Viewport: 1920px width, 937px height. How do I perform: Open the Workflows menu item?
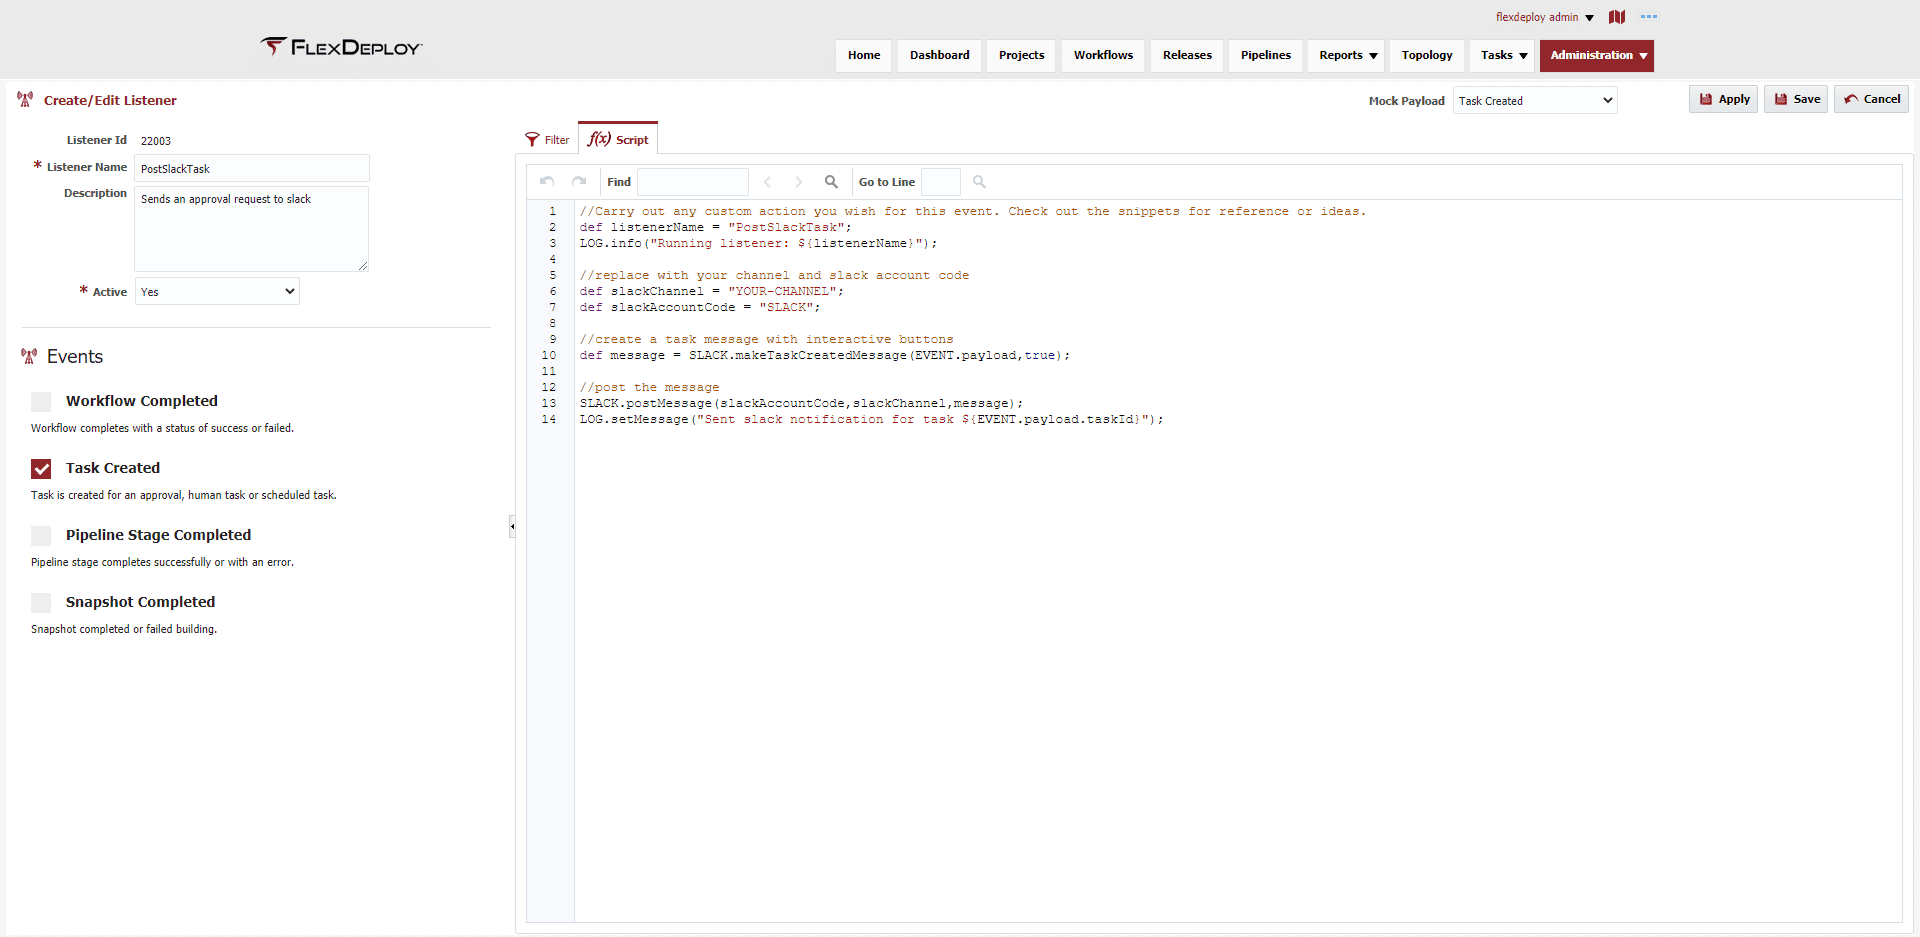click(1104, 55)
